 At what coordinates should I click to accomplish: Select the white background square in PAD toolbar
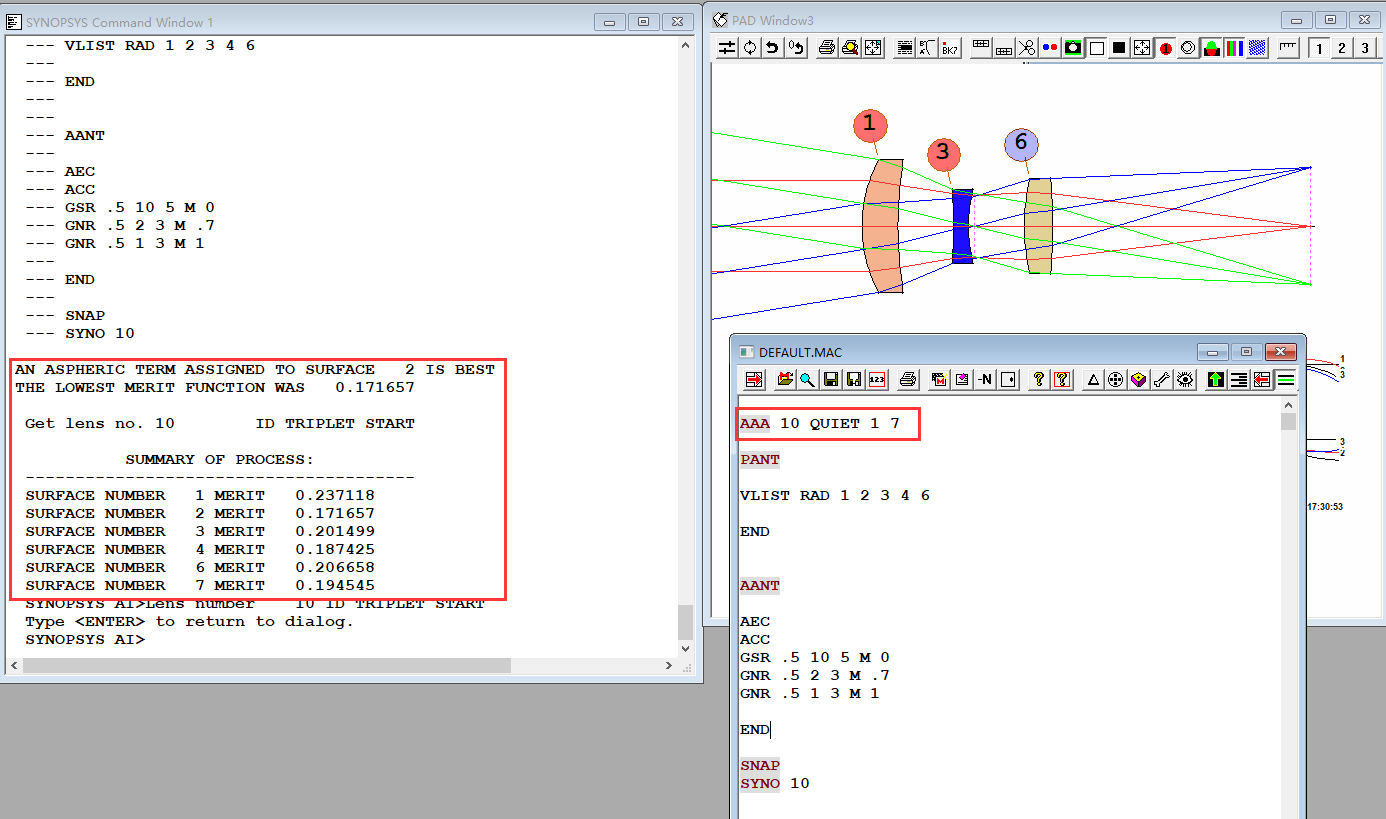1096,48
